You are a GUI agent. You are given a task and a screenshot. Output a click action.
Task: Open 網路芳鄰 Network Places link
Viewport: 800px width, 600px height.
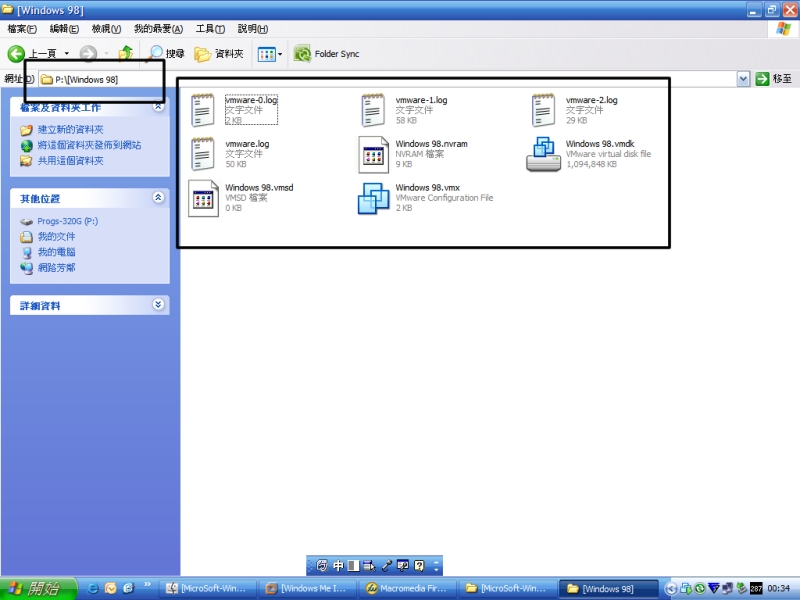[56, 267]
